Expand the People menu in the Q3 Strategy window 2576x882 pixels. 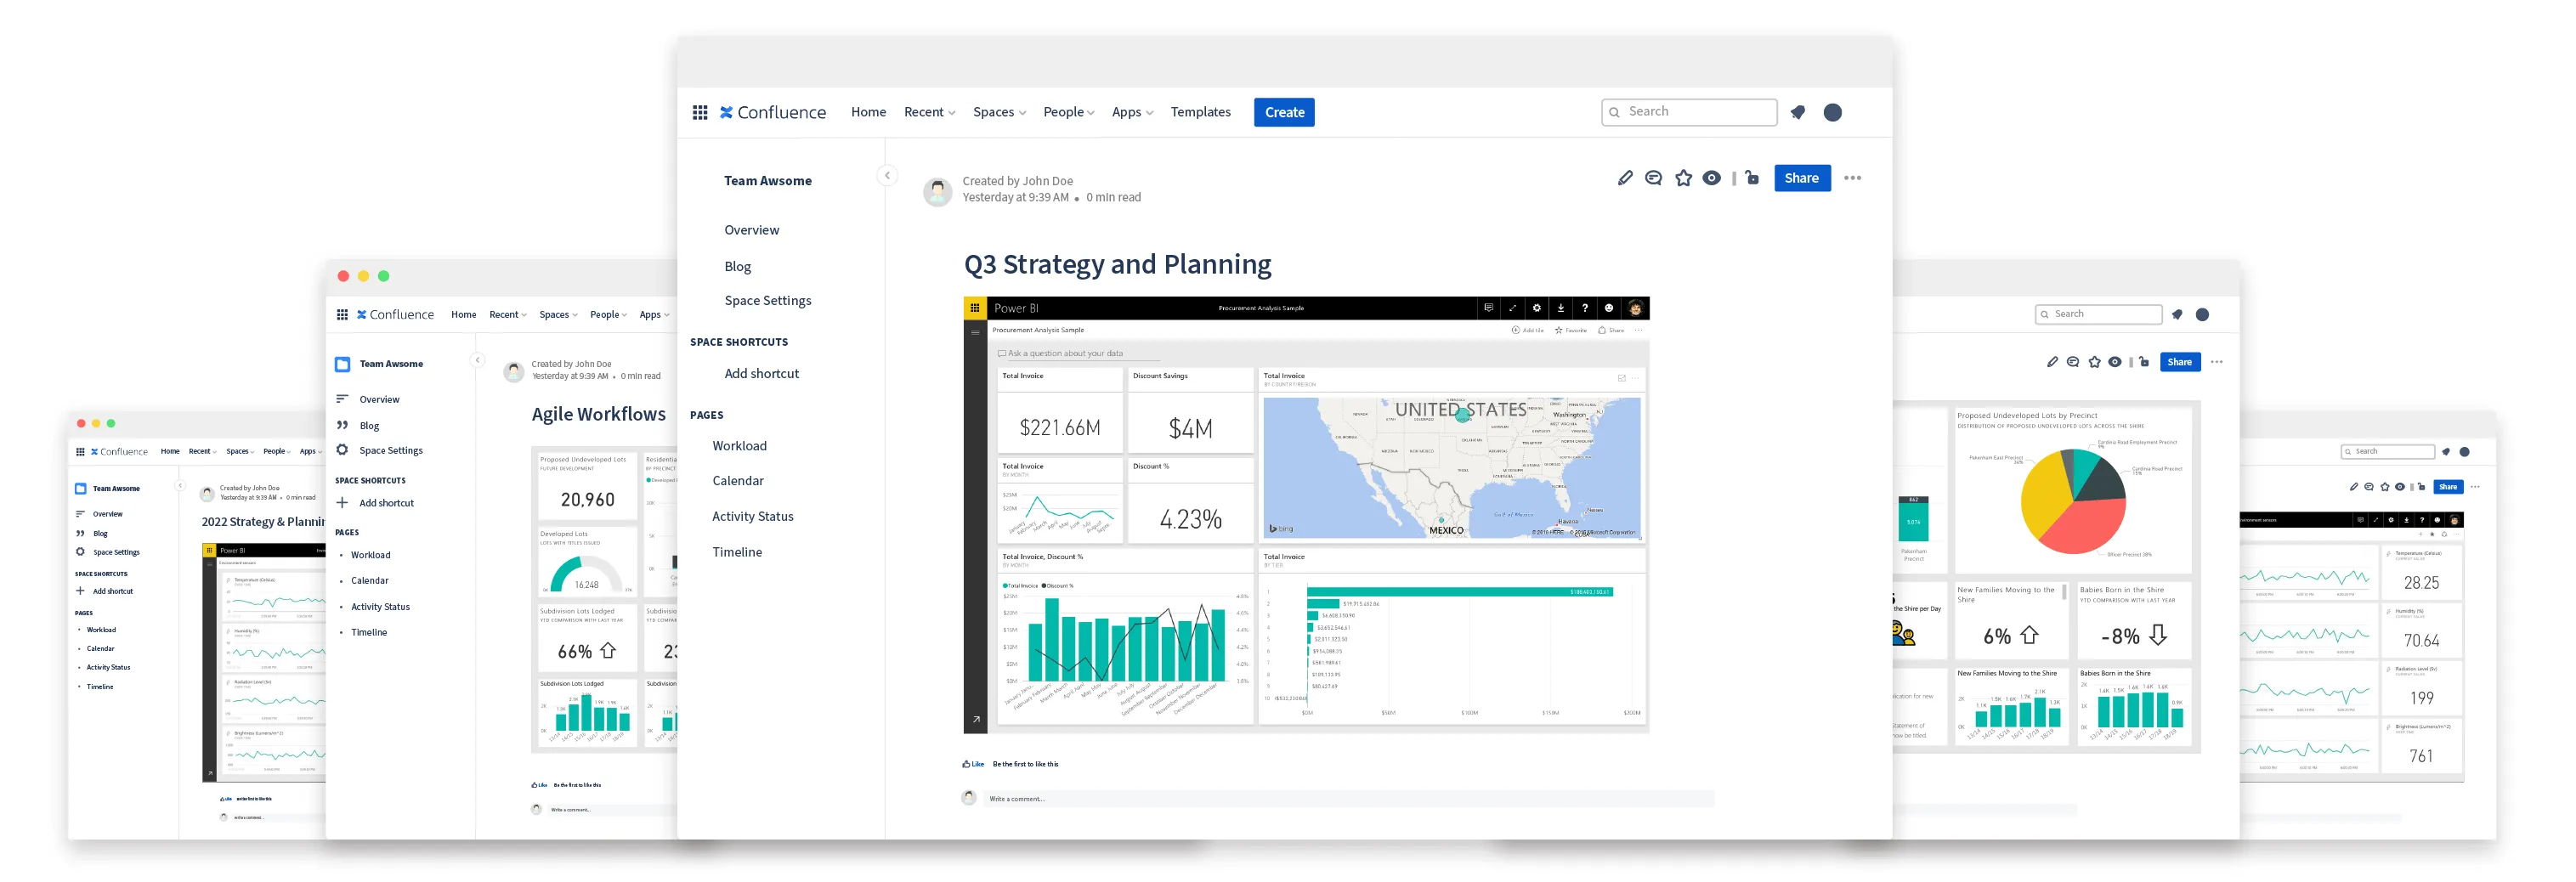(1068, 112)
